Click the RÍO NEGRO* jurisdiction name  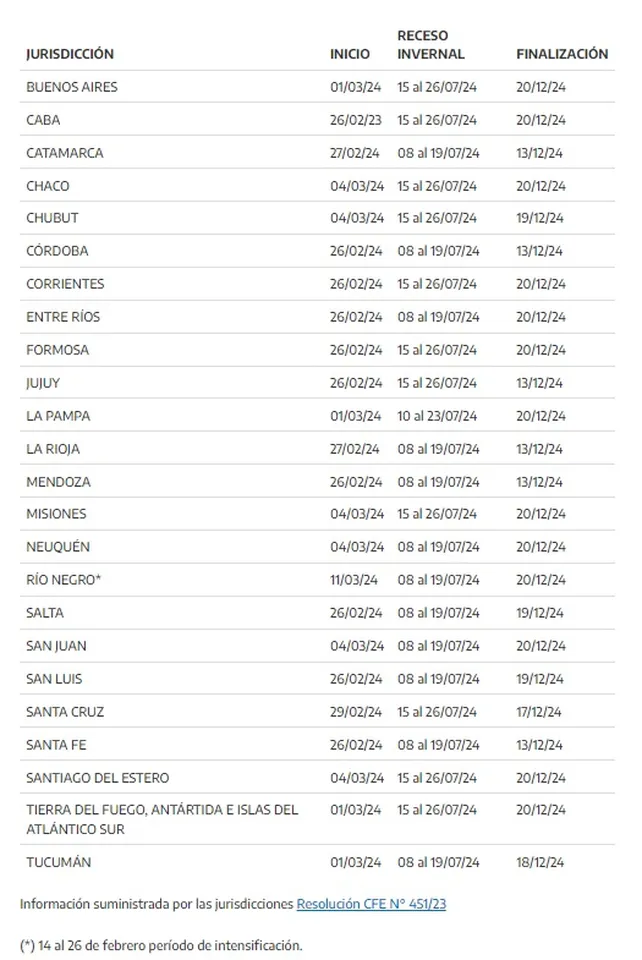coord(64,580)
